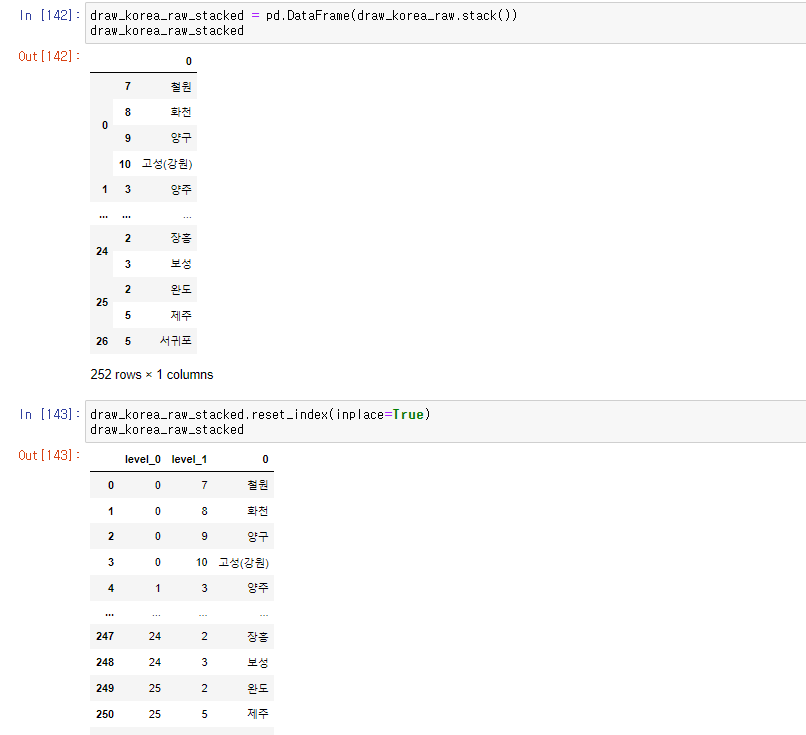
Task: Click cell '보성' in row 248
Action: click(258, 663)
